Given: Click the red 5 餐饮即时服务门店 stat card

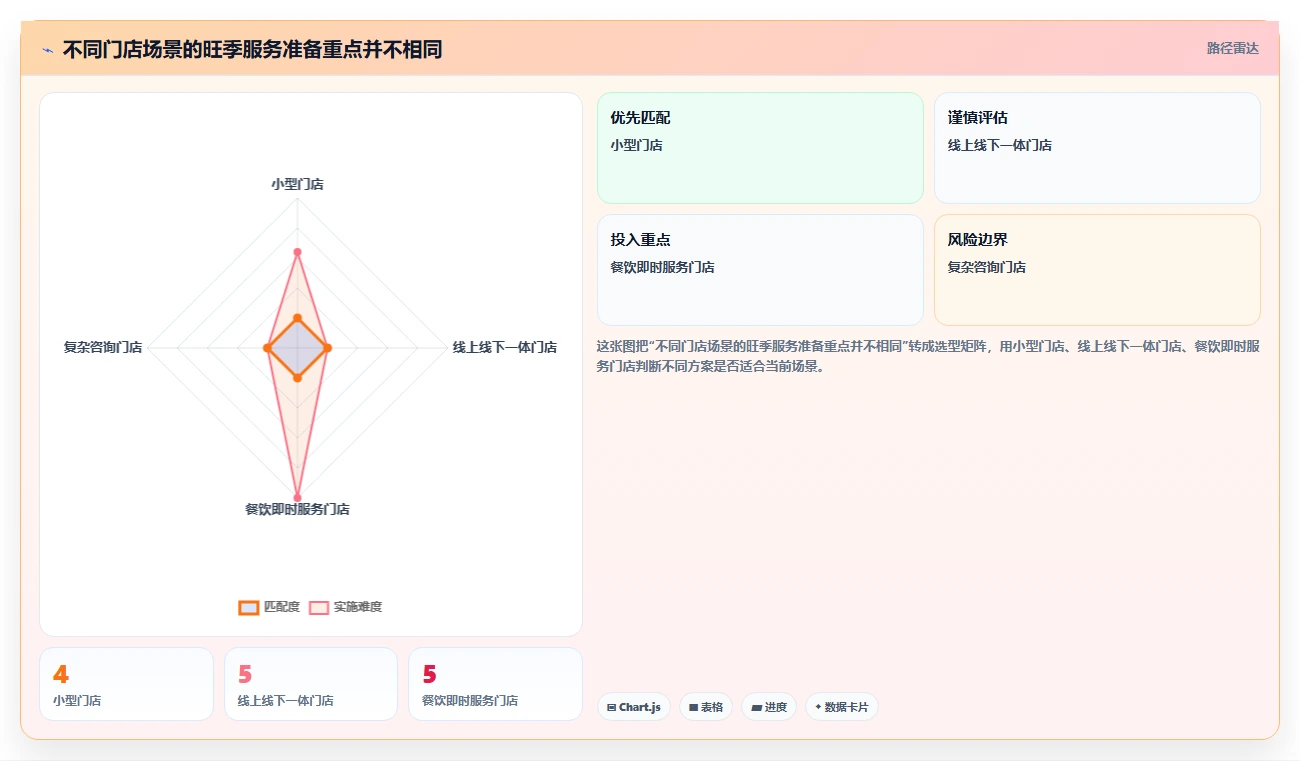Looking at the screenshot, I should [x=495, y=684].
